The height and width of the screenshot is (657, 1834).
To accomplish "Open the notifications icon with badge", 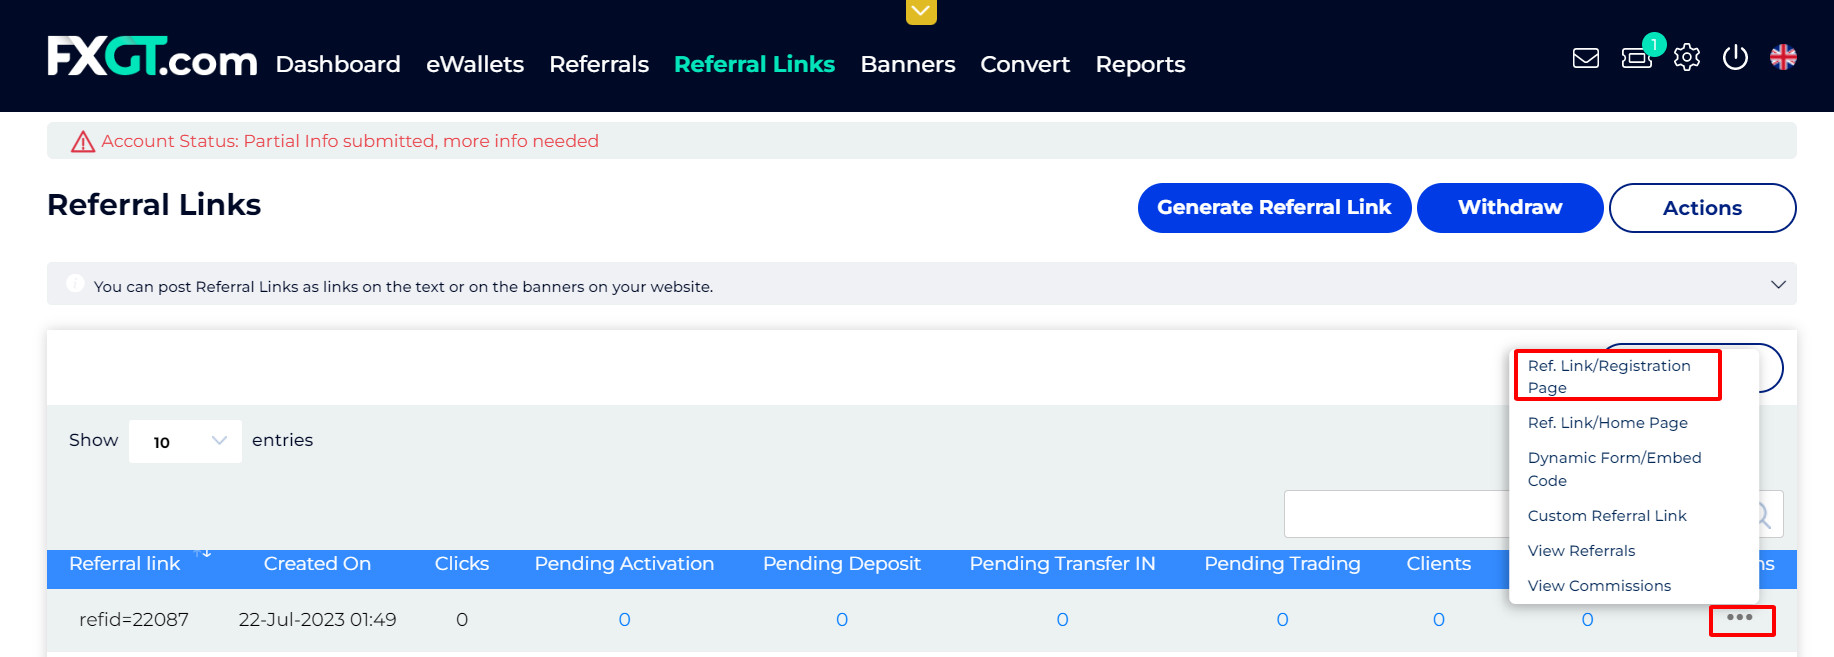I will (1637, 58).
